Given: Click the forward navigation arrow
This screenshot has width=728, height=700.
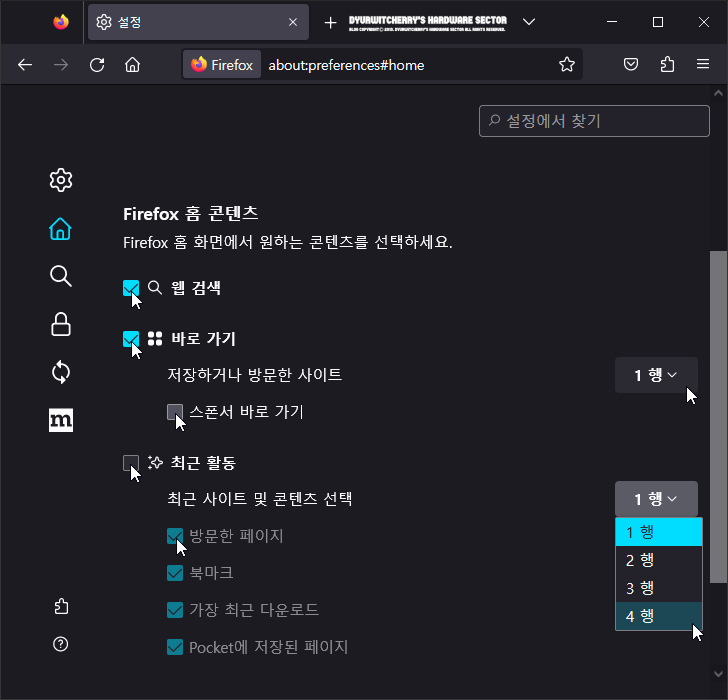Looking at the screenshot, I should (x=61, y=65).
